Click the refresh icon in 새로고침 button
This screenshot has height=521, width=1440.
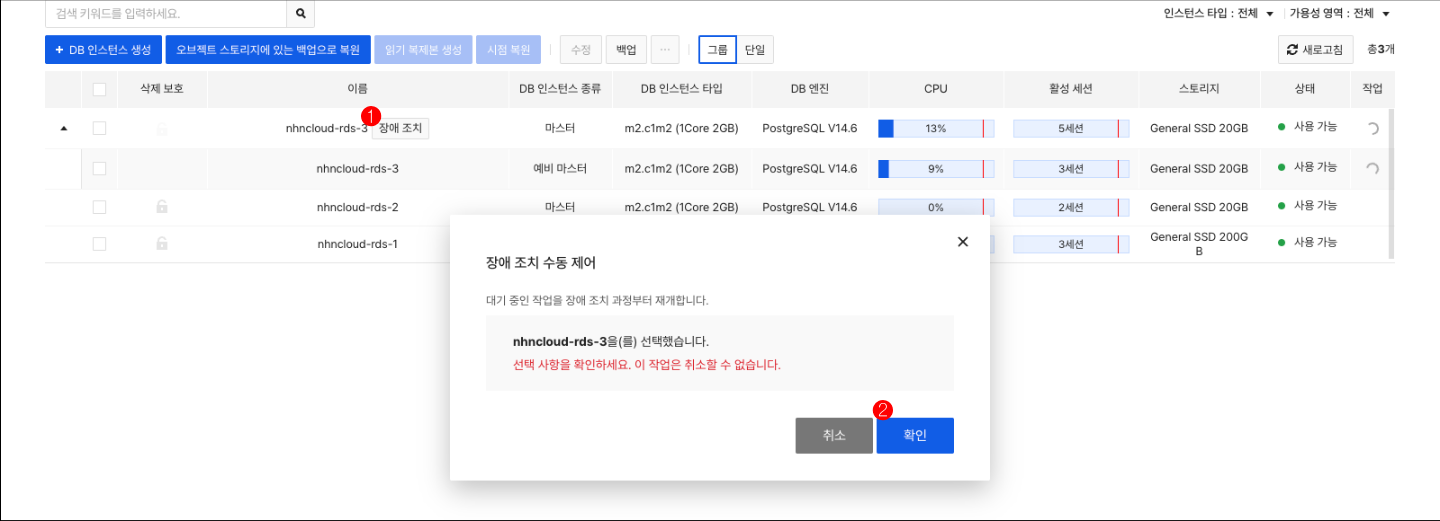tap(1292, 50)
